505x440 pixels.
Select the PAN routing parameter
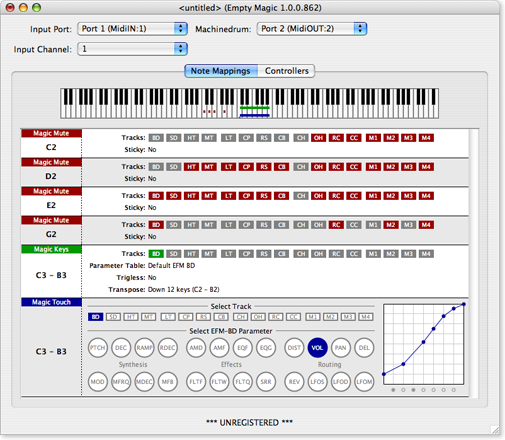point(341,348)
